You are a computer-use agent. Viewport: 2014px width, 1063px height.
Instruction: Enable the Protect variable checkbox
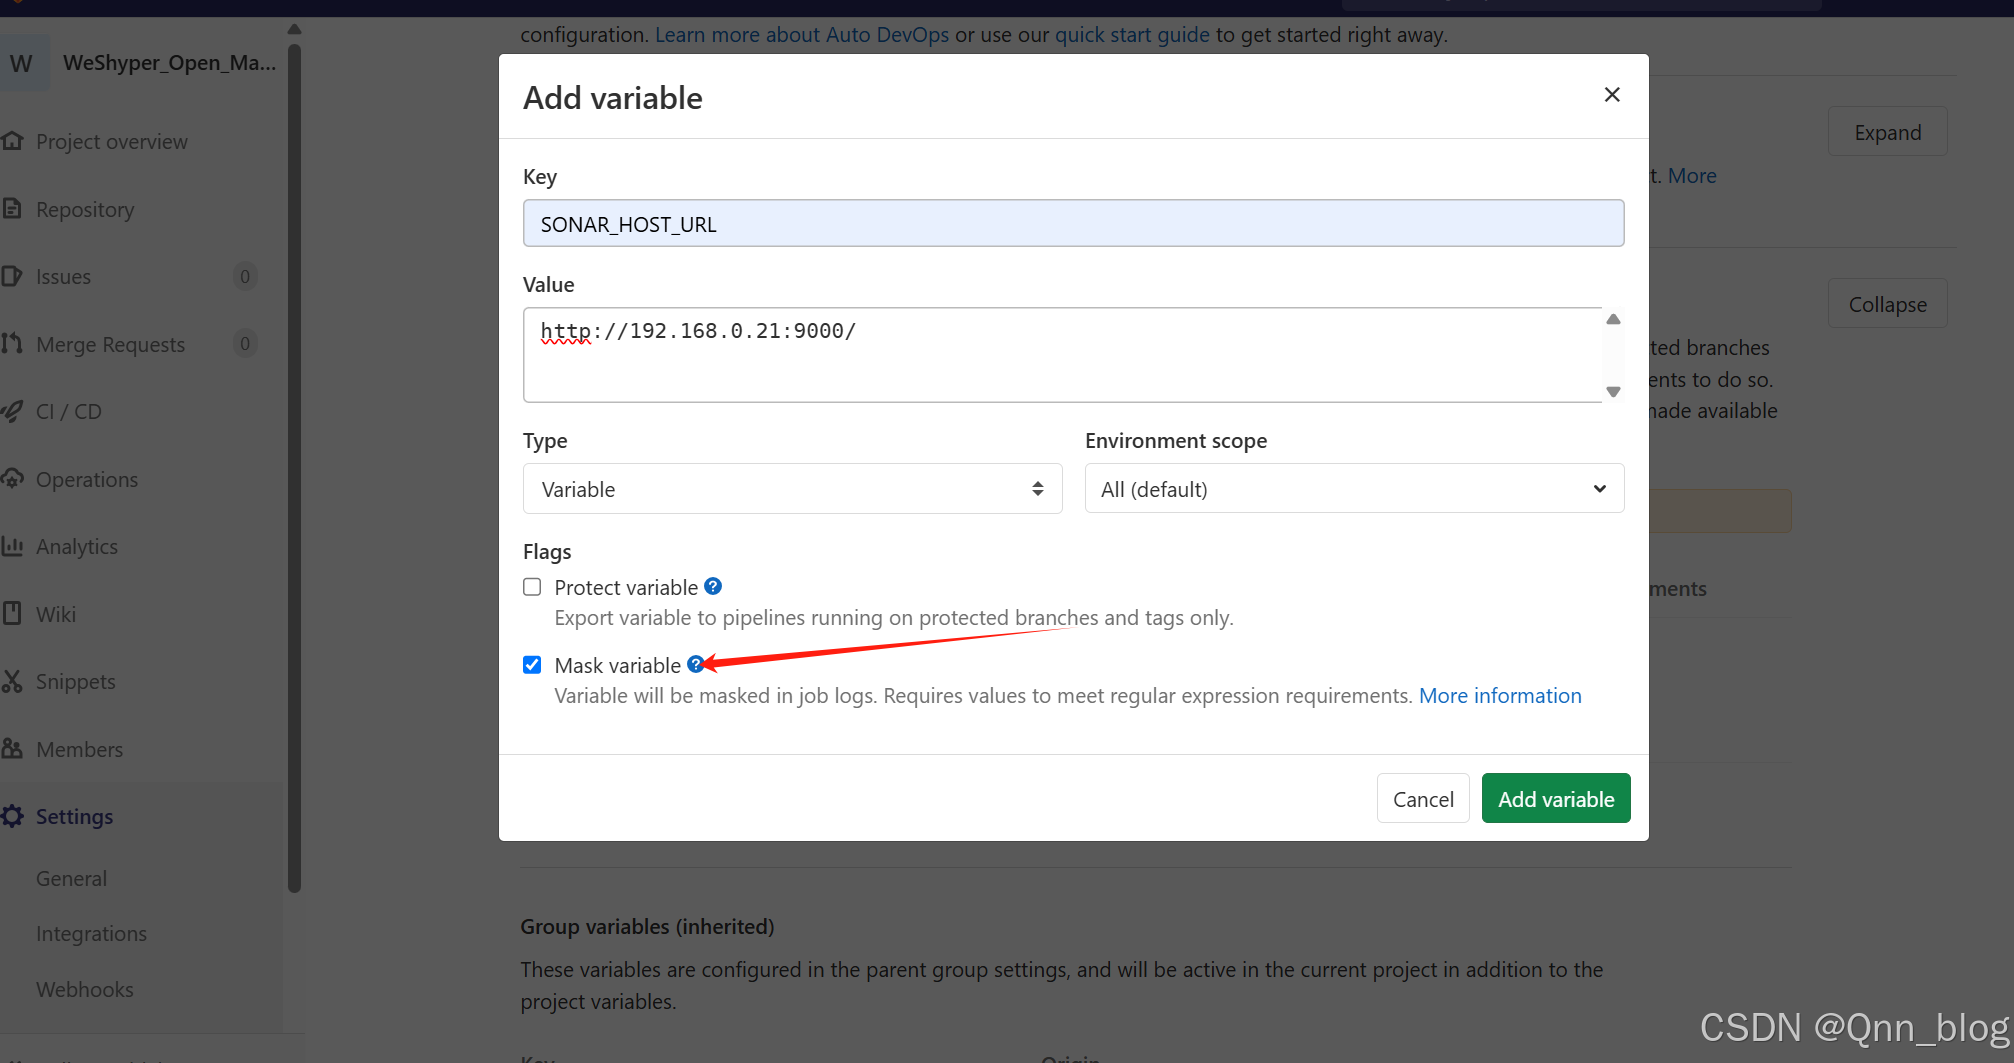coord(532,587)
